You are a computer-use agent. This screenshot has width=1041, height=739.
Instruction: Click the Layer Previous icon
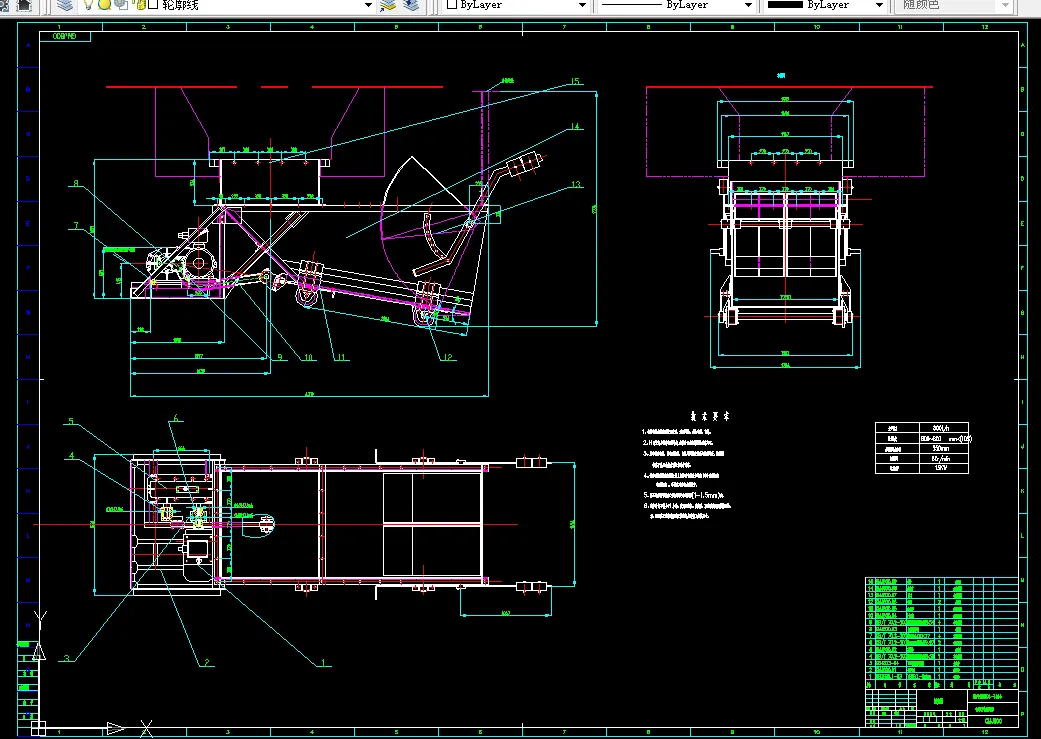(x=412, y=5)
